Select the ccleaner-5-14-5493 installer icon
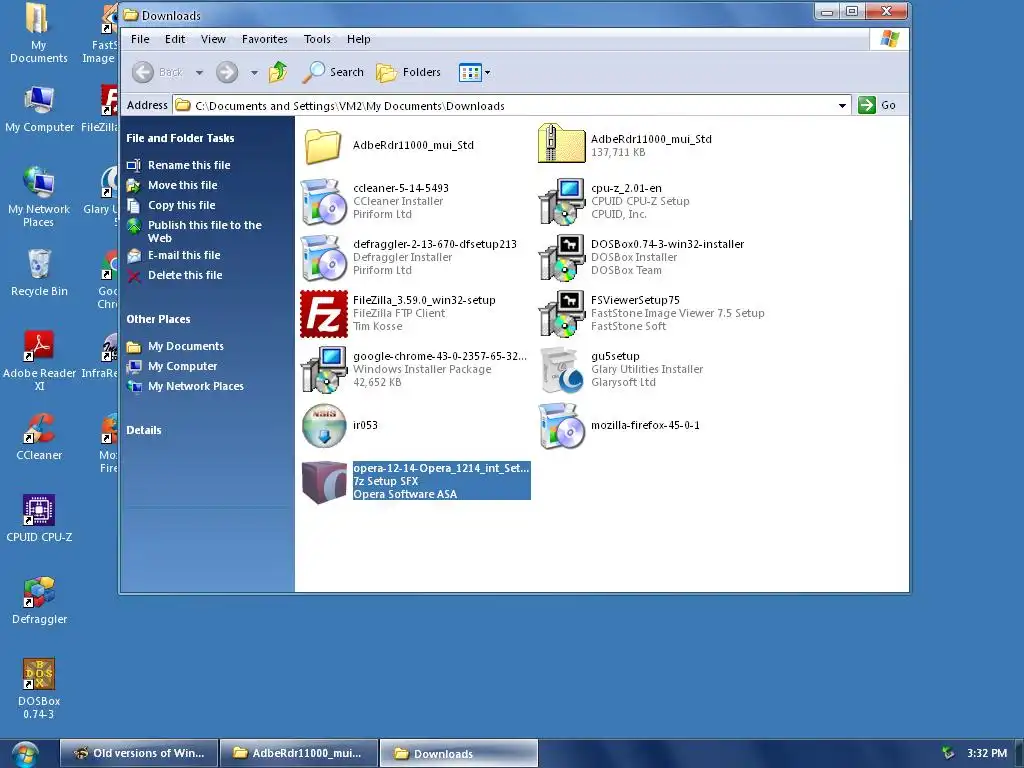1024x768 pixels. pyautogui.click(x=323, y=202)
